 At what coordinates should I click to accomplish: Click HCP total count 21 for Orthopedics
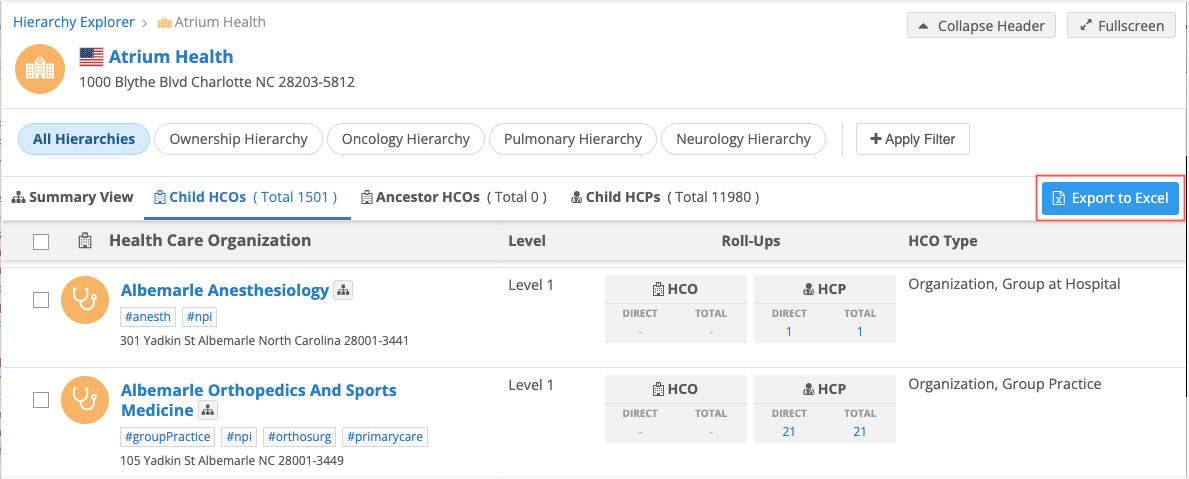(860, 431)
